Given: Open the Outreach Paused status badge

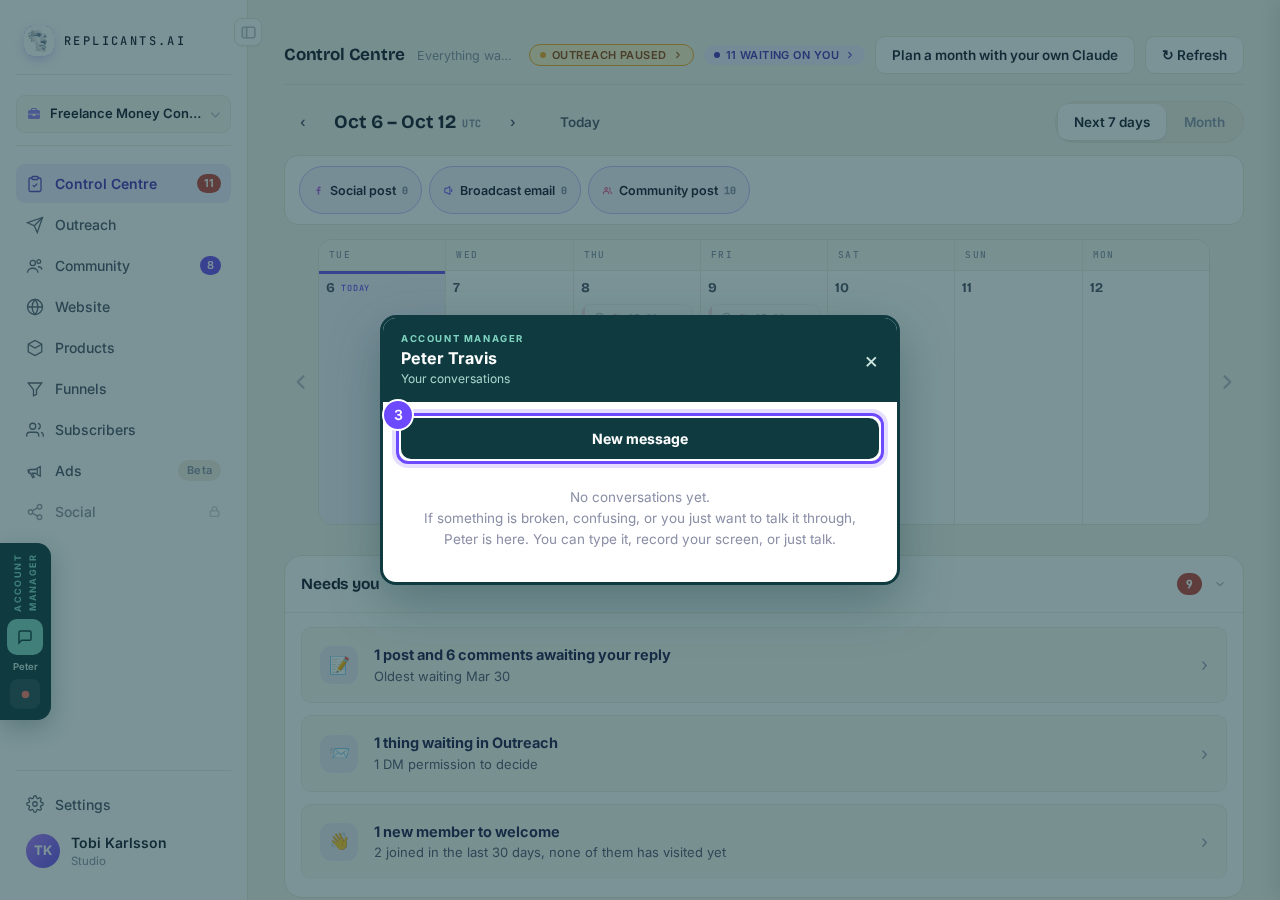Looking at the screenshot, I should click(611, 55).
